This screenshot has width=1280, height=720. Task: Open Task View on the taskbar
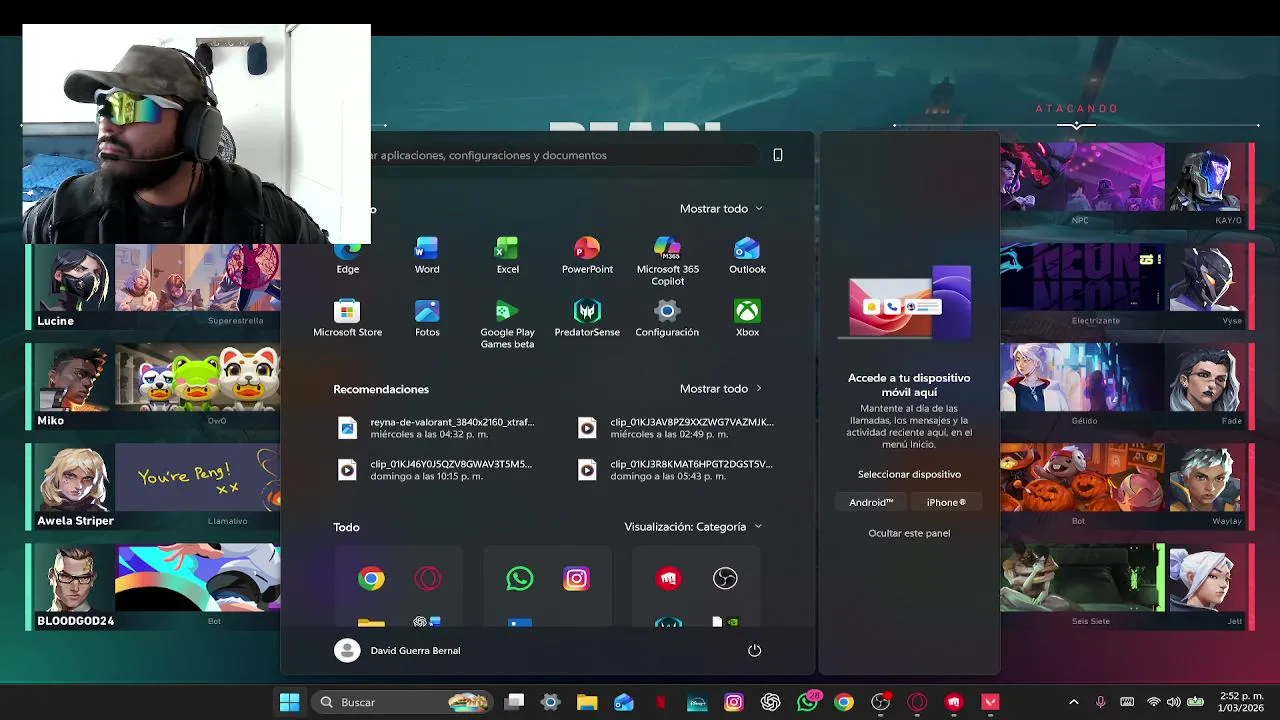tap(514, 702)
